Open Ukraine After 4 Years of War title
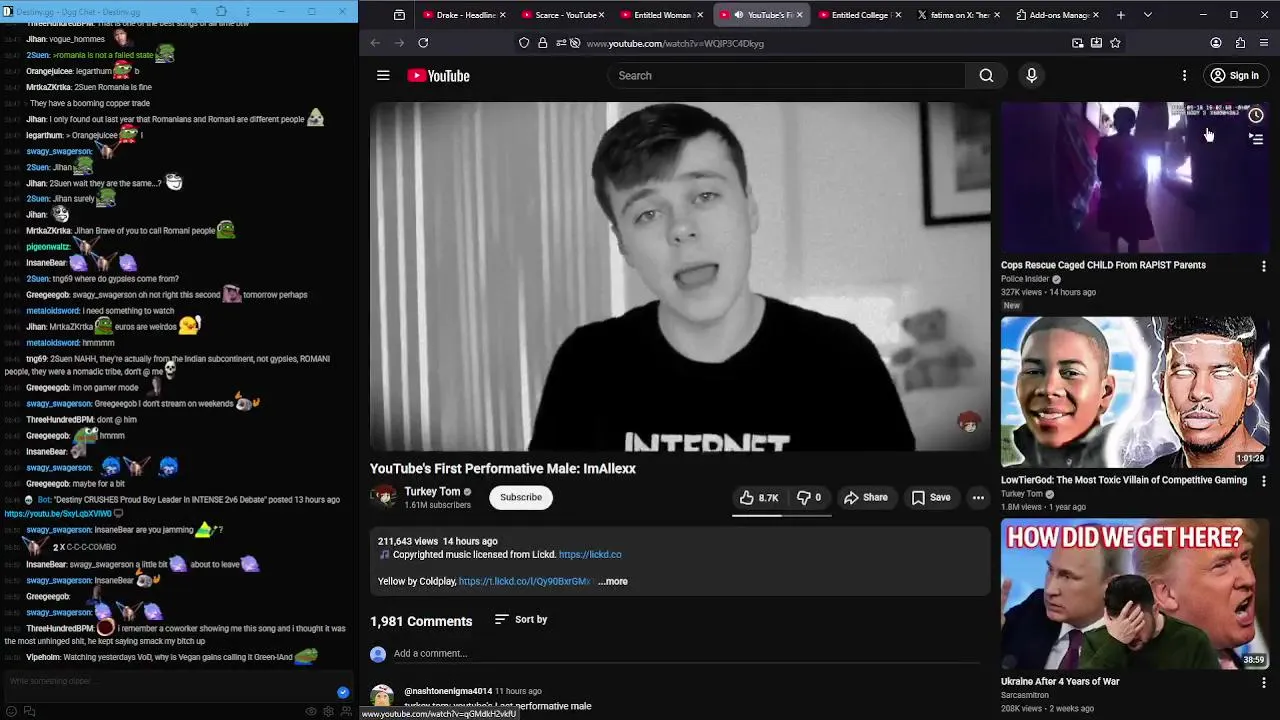This screenshot has width=1280, height=720. [1060, 682]
